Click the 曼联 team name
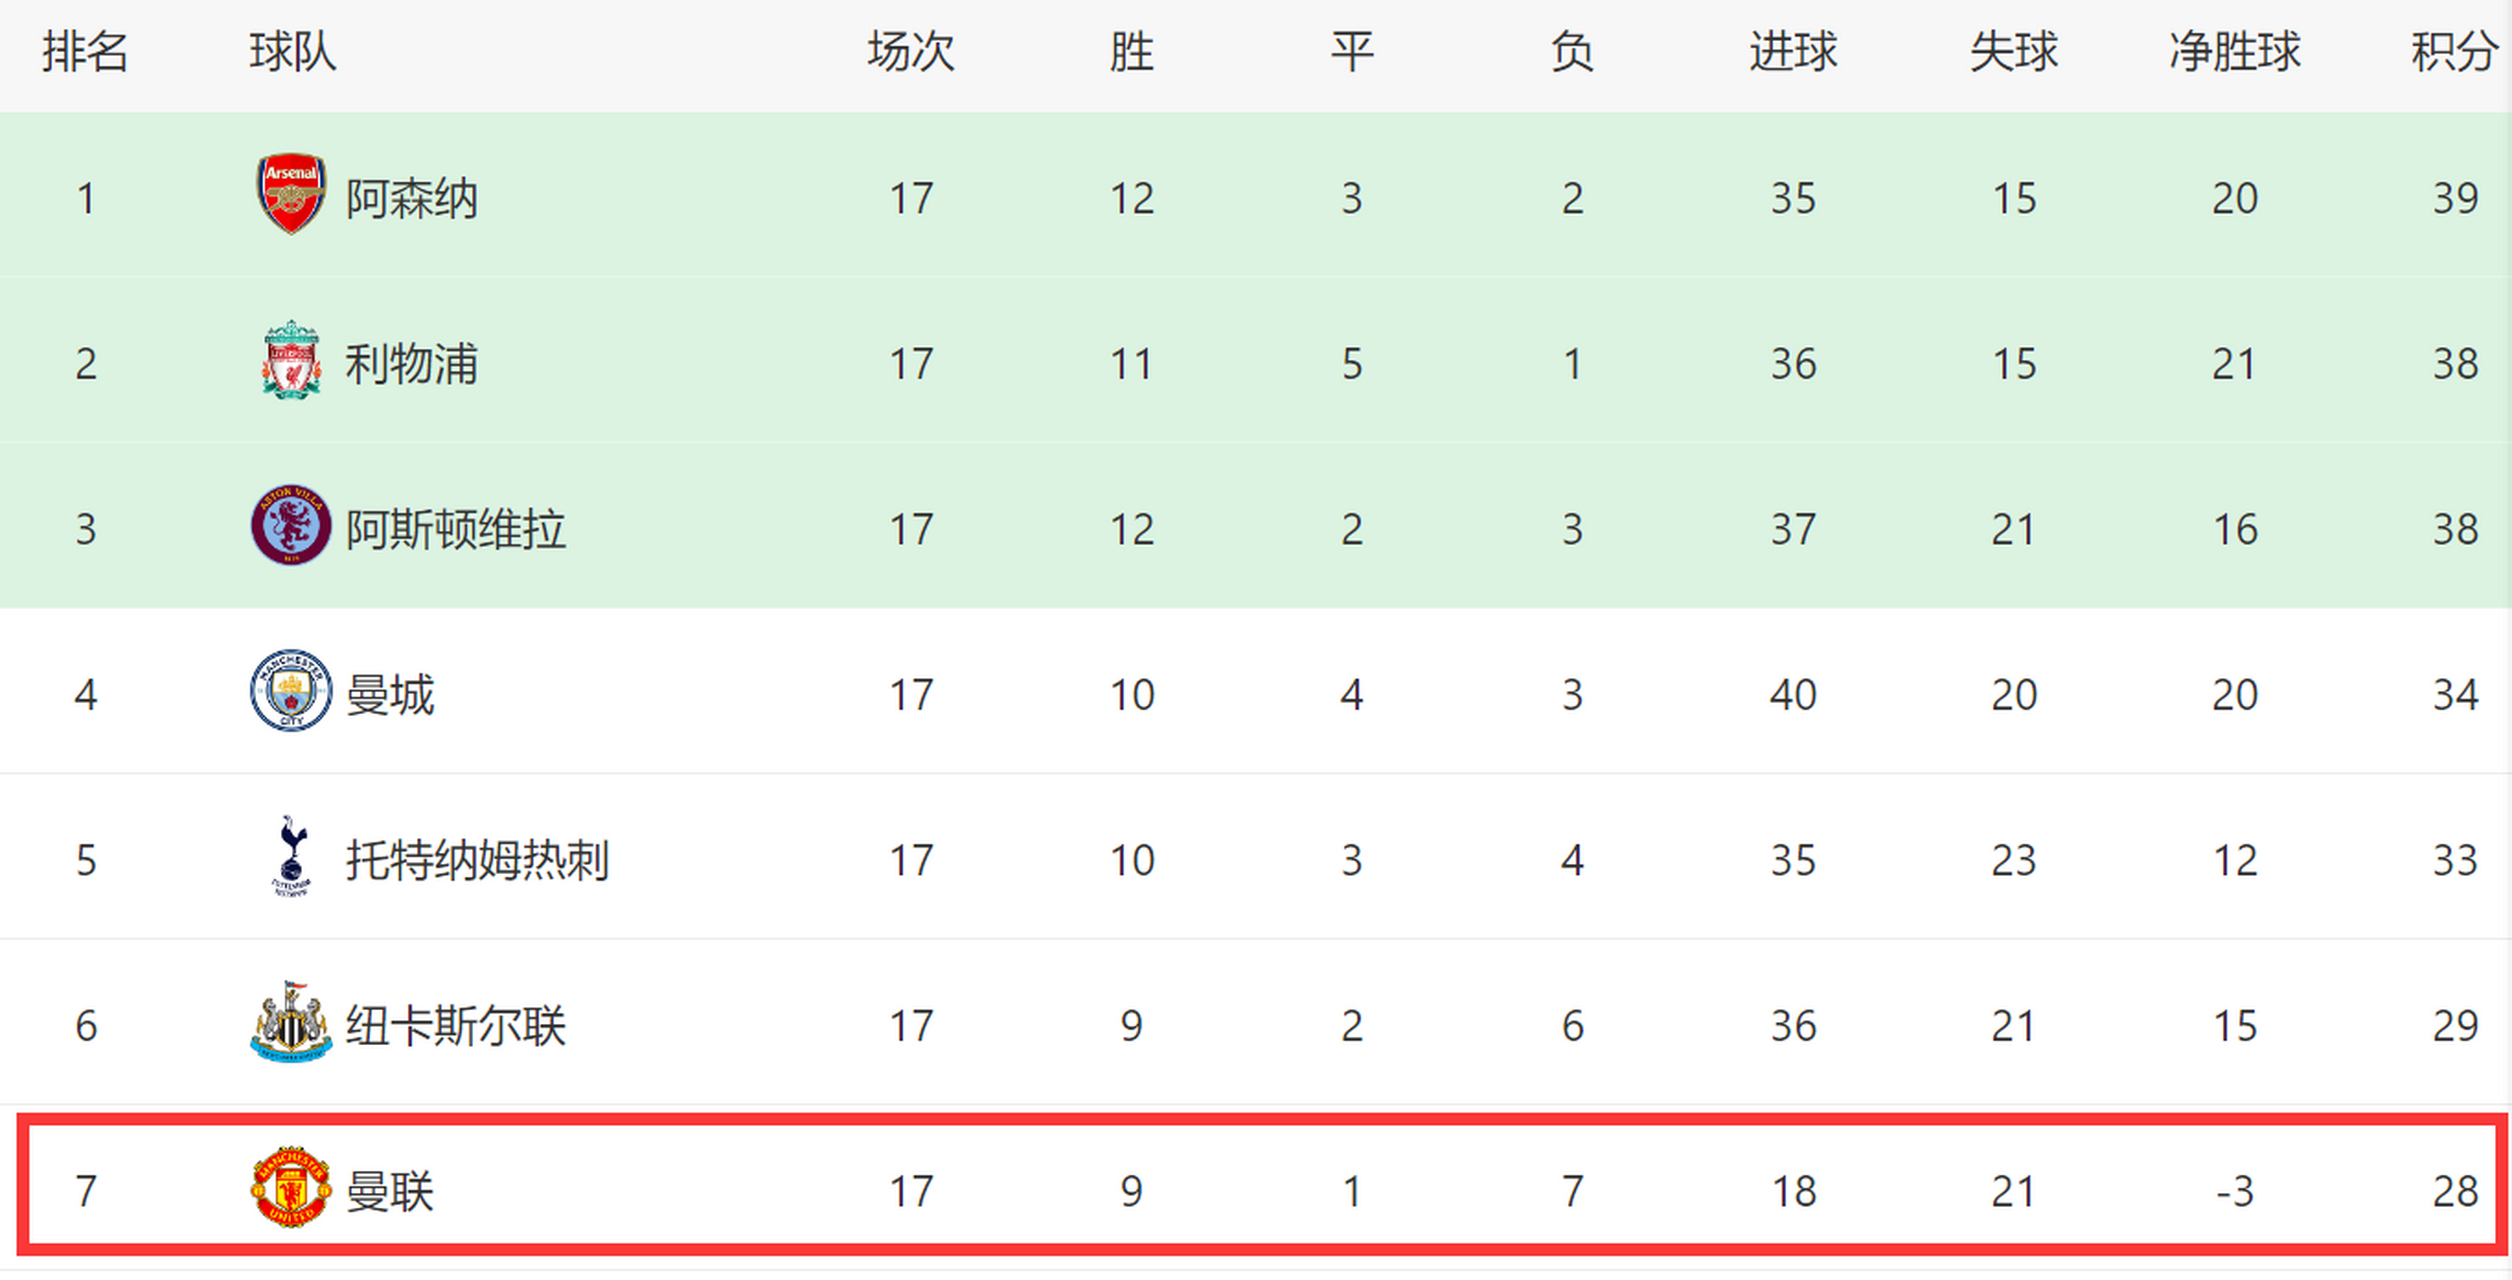The width and height of the screenshot is (2512, 1280). [389, 1192]
